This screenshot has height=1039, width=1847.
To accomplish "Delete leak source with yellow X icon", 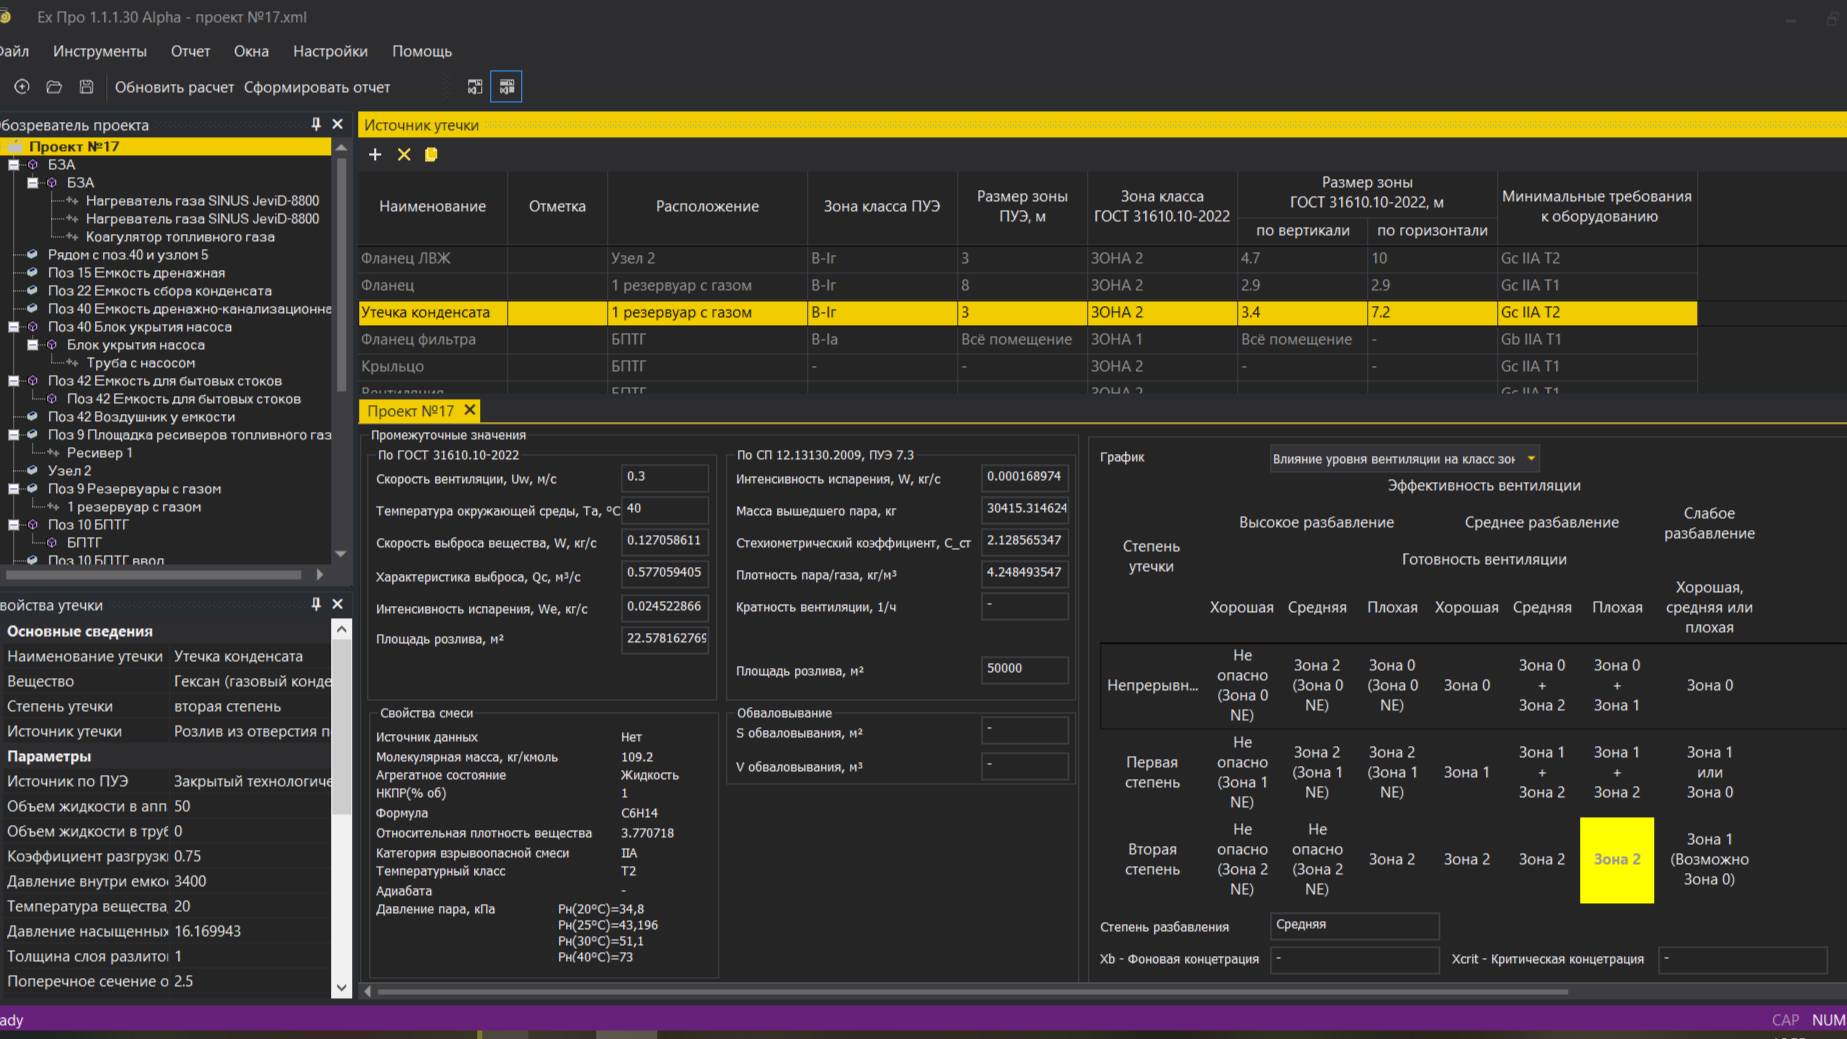I will [404, 154].
